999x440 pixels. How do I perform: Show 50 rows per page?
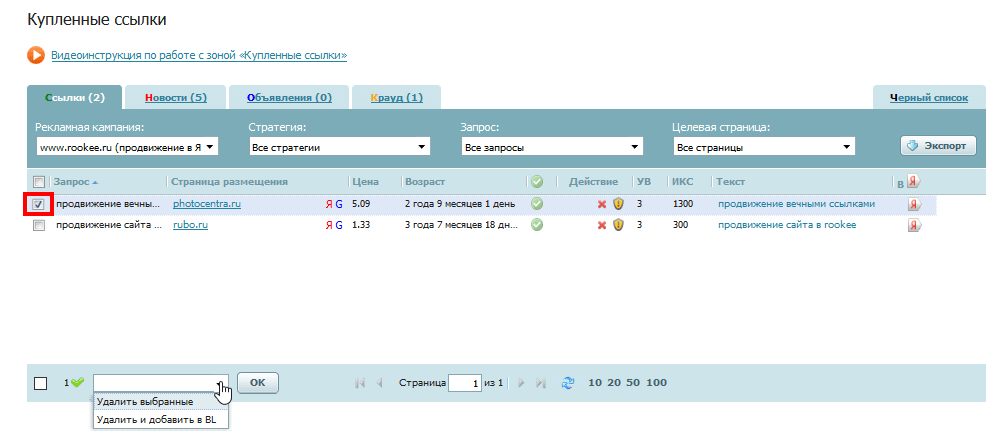click(x=633, y=383)
